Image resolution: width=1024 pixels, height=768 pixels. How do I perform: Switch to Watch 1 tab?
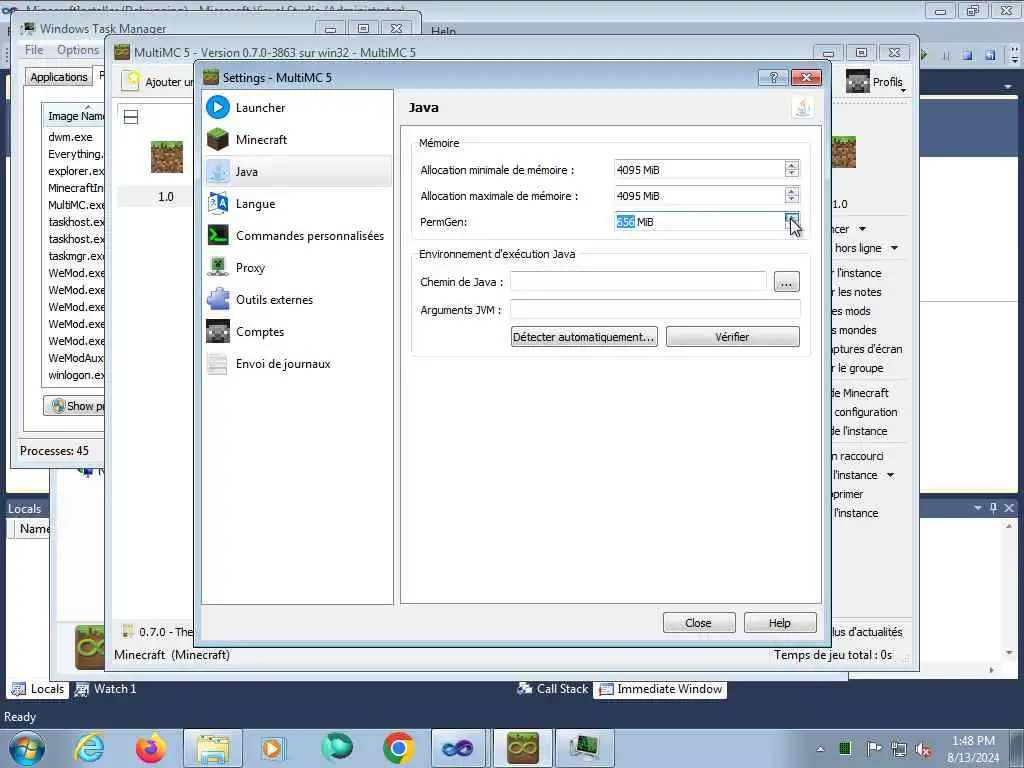coord(106,689)
